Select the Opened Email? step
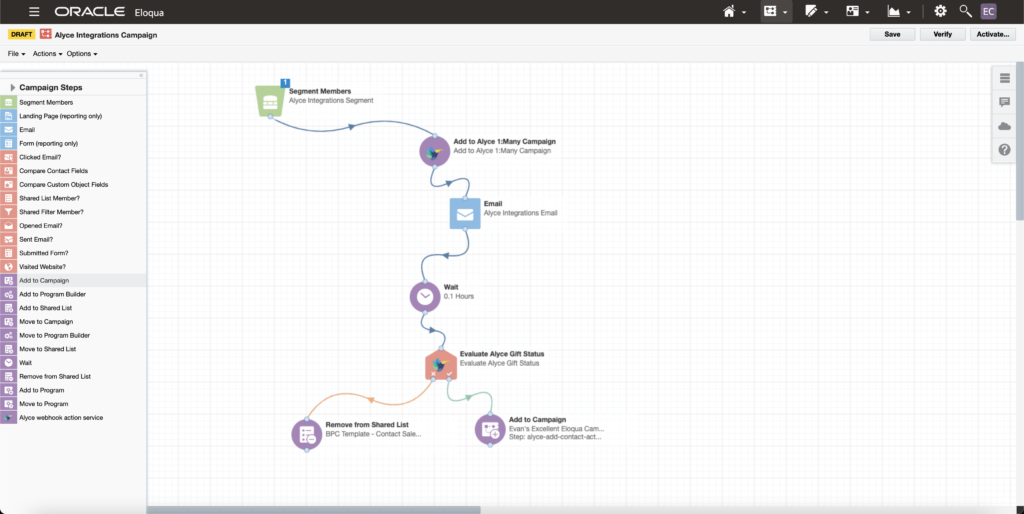Image resolution: width=1024 pixels, height=514 pixels. point(73,226)
